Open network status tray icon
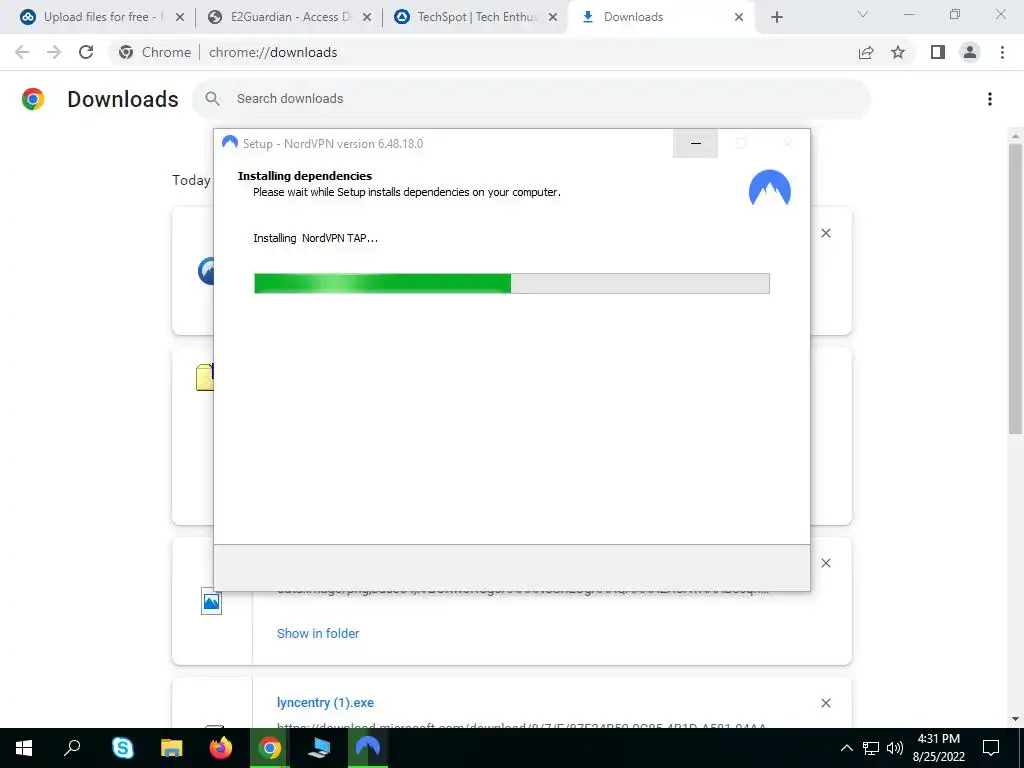The image size is (1024, 768). tap(871, 748)
